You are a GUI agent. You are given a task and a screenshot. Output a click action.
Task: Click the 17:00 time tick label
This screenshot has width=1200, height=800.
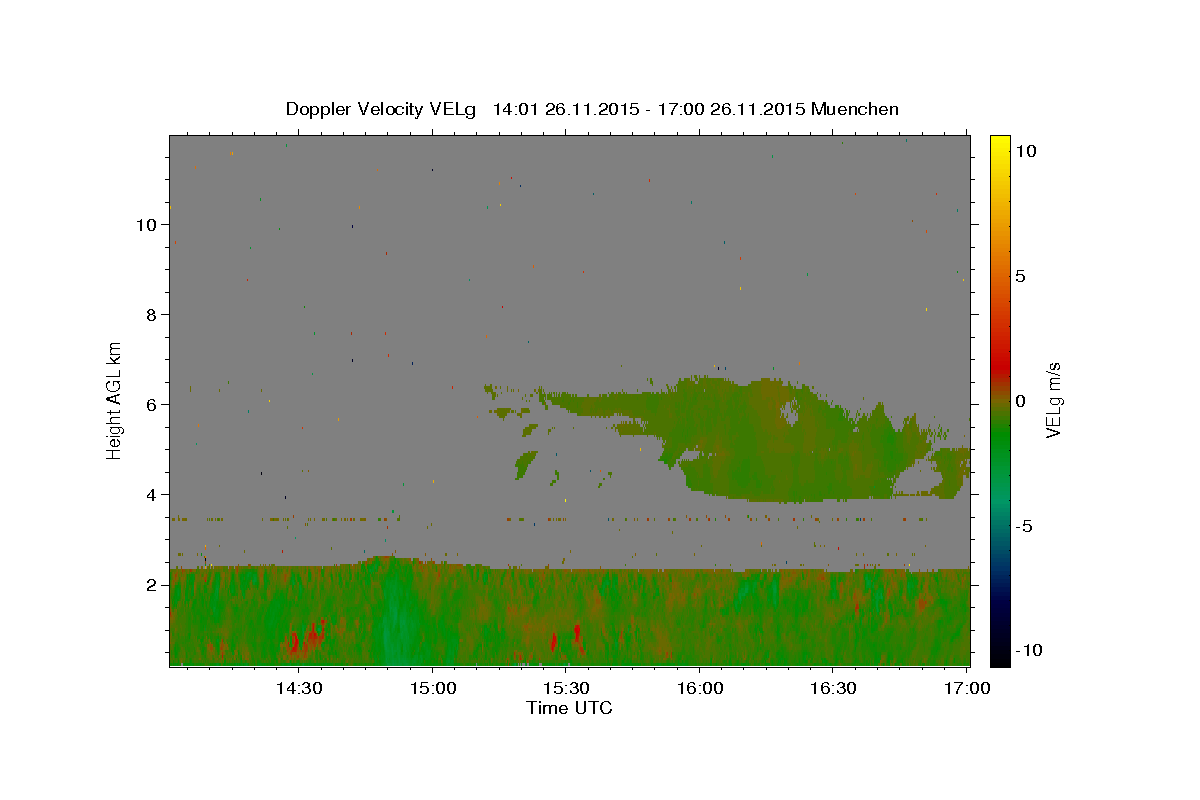968,688
